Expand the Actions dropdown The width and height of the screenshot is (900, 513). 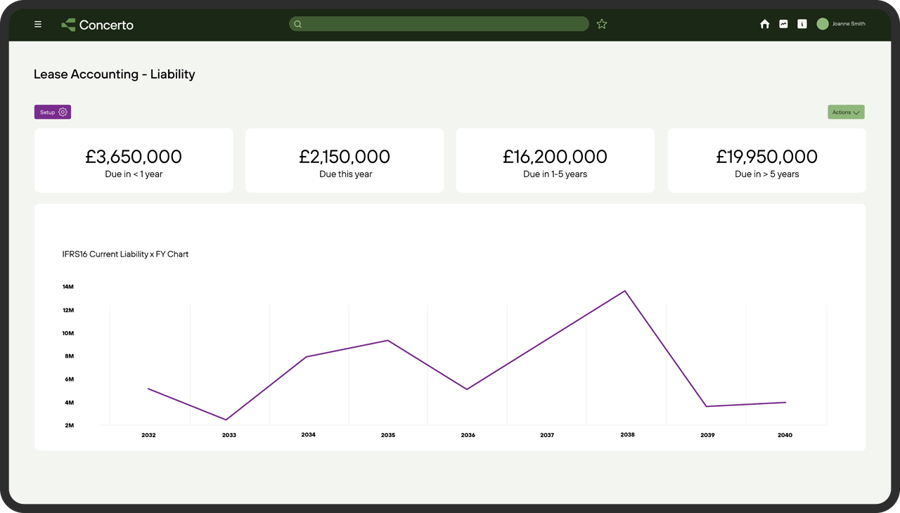coord(846,112)
